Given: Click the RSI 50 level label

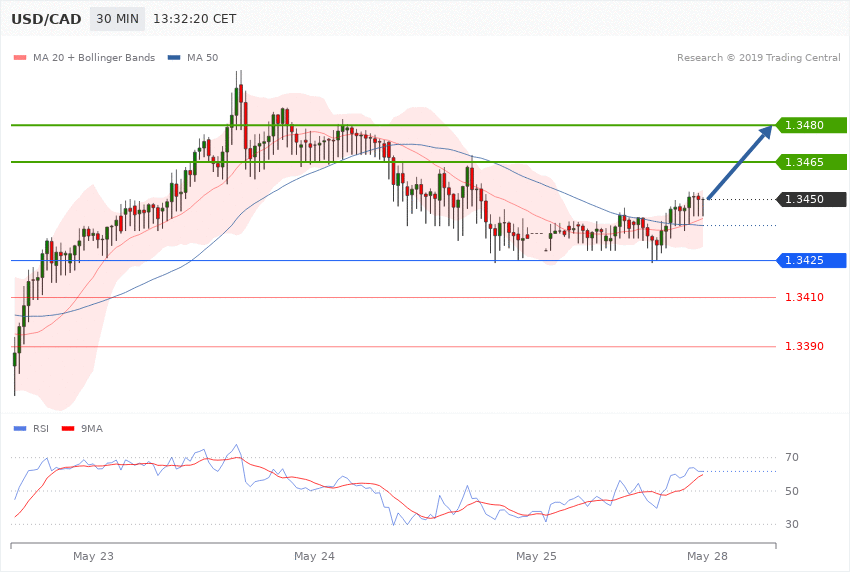Looking at the screenshot, I should [792, 491].
